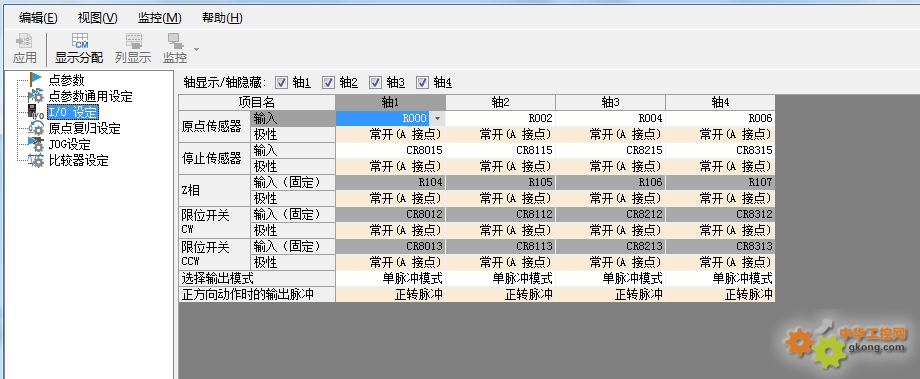
Task: Click the 原点传感器 row label
Action: pyautogui.click(x=214, y=126)
